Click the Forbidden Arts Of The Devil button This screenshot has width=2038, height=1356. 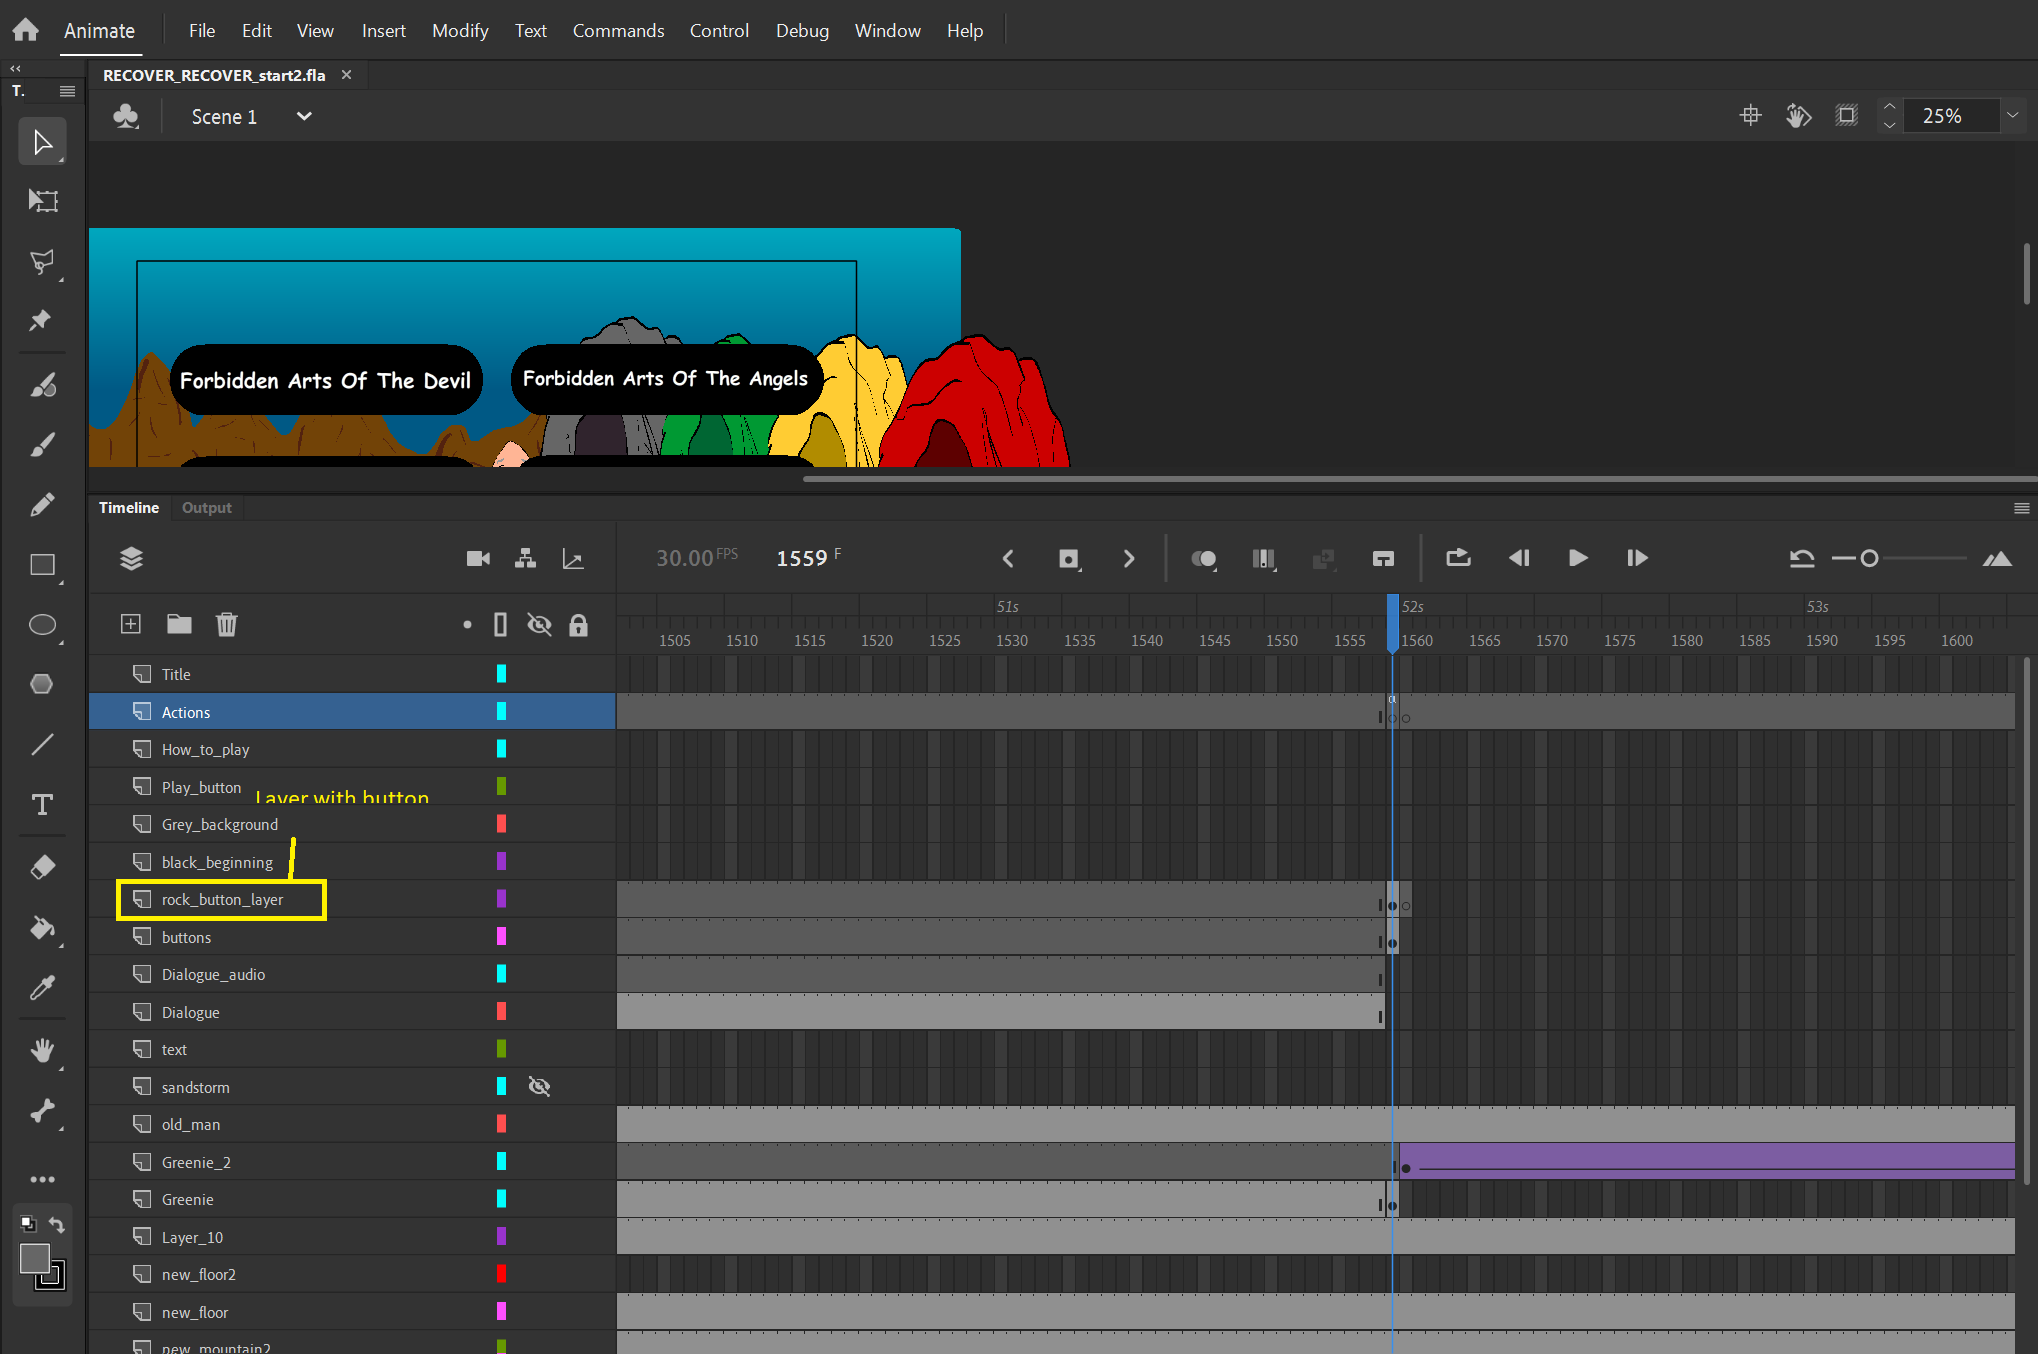pos(325,380)
